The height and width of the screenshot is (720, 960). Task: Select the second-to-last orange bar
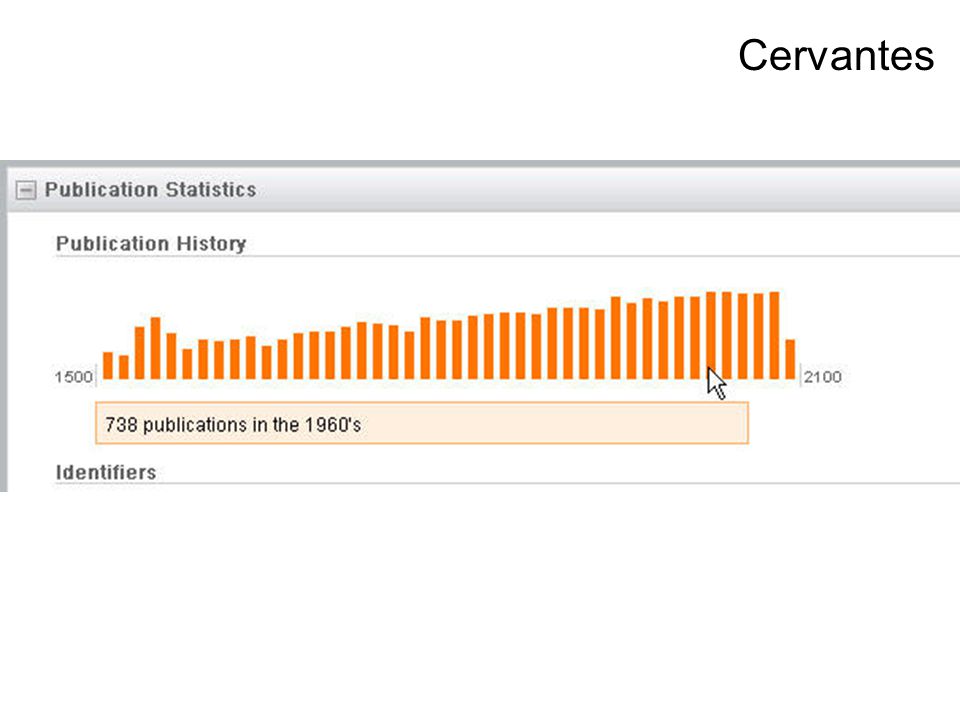point(774,336)
